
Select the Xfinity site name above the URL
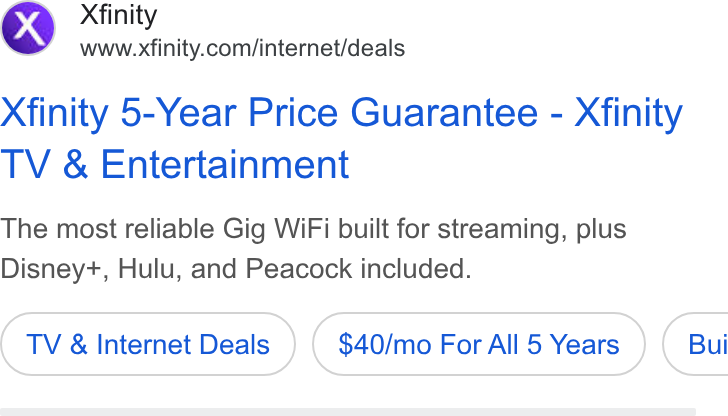(x=118, y=16)
